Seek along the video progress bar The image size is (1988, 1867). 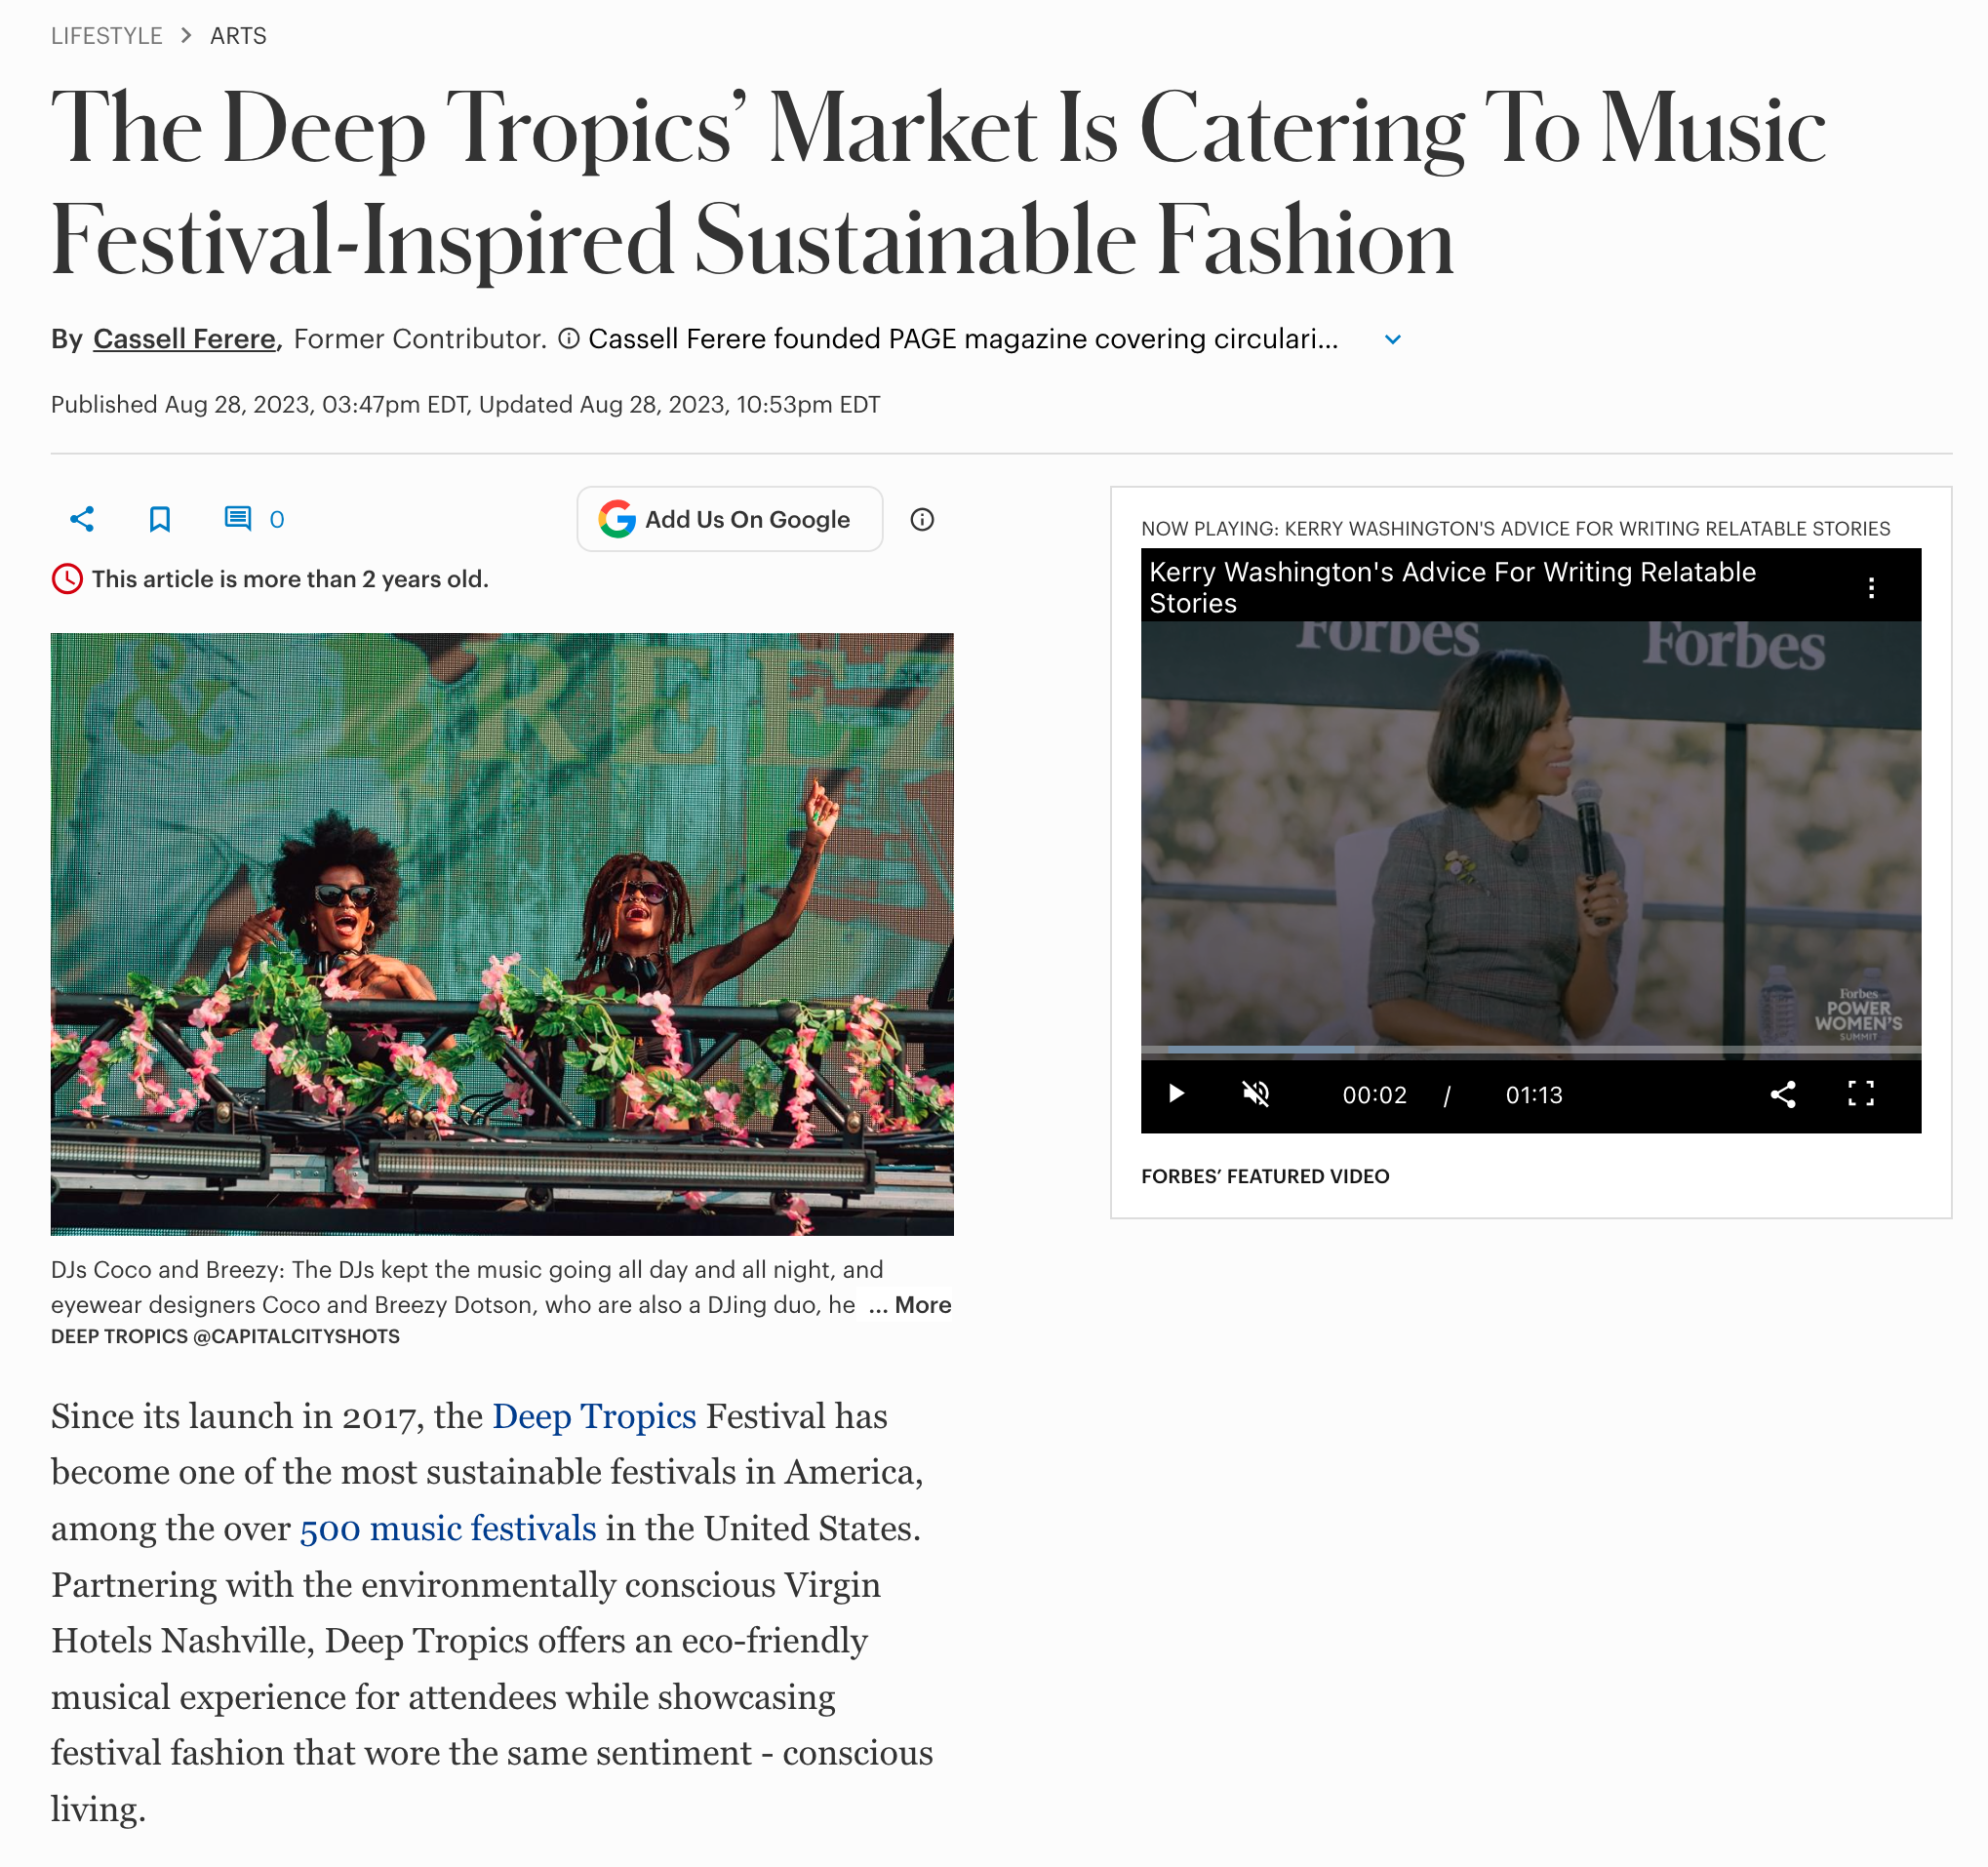click(1531, 1049)
